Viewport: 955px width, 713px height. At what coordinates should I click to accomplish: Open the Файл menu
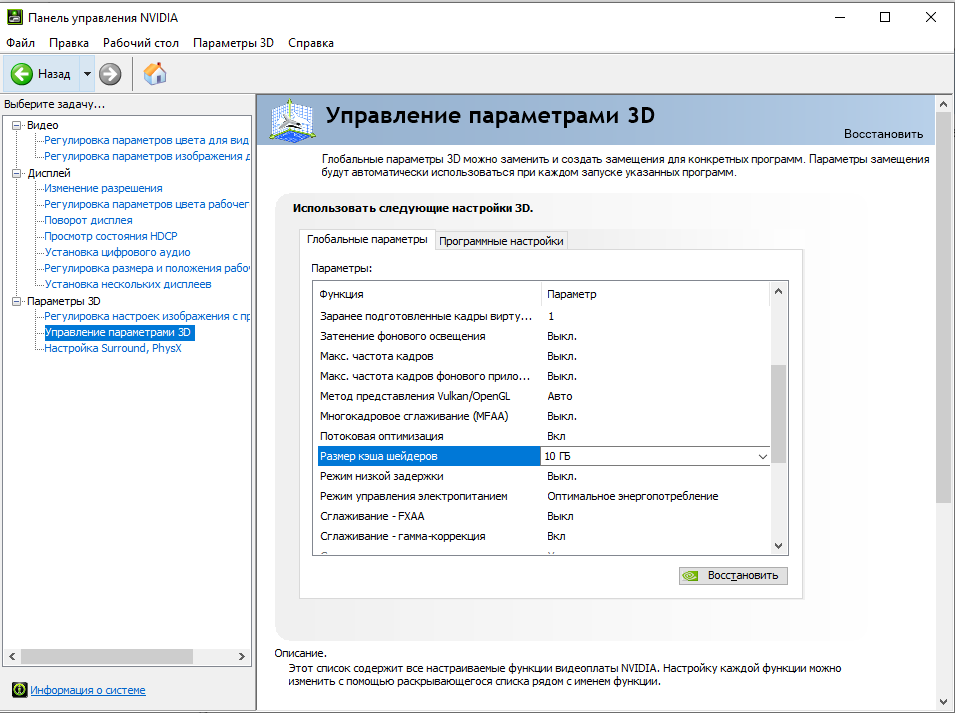(x=21, y=43)
